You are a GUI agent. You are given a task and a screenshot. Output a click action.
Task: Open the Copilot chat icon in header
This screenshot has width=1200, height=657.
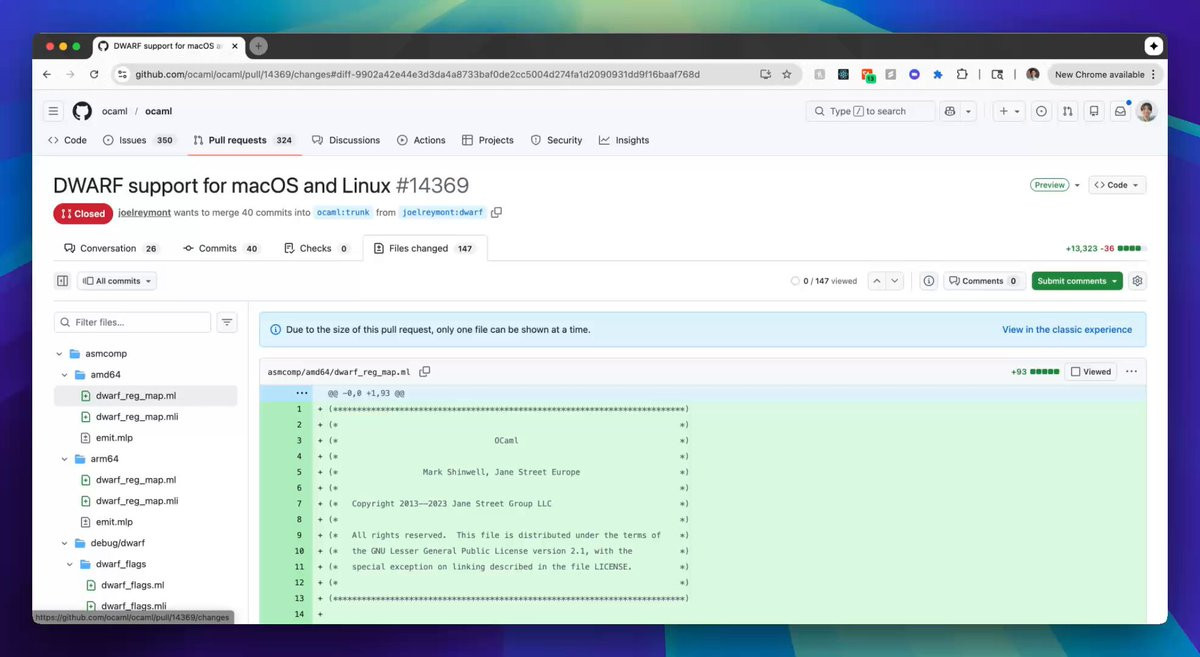point(950,112)
